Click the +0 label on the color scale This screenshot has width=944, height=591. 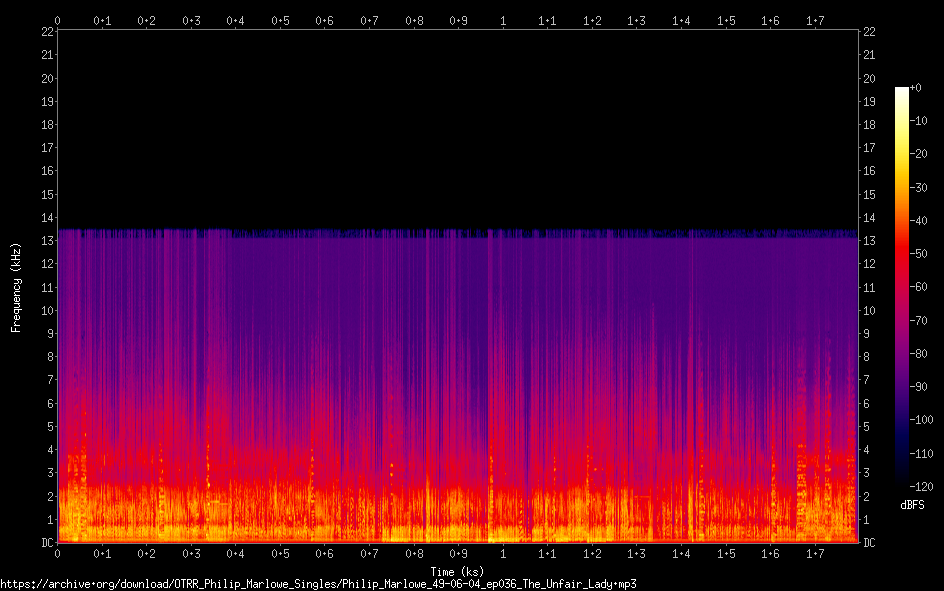916,88
